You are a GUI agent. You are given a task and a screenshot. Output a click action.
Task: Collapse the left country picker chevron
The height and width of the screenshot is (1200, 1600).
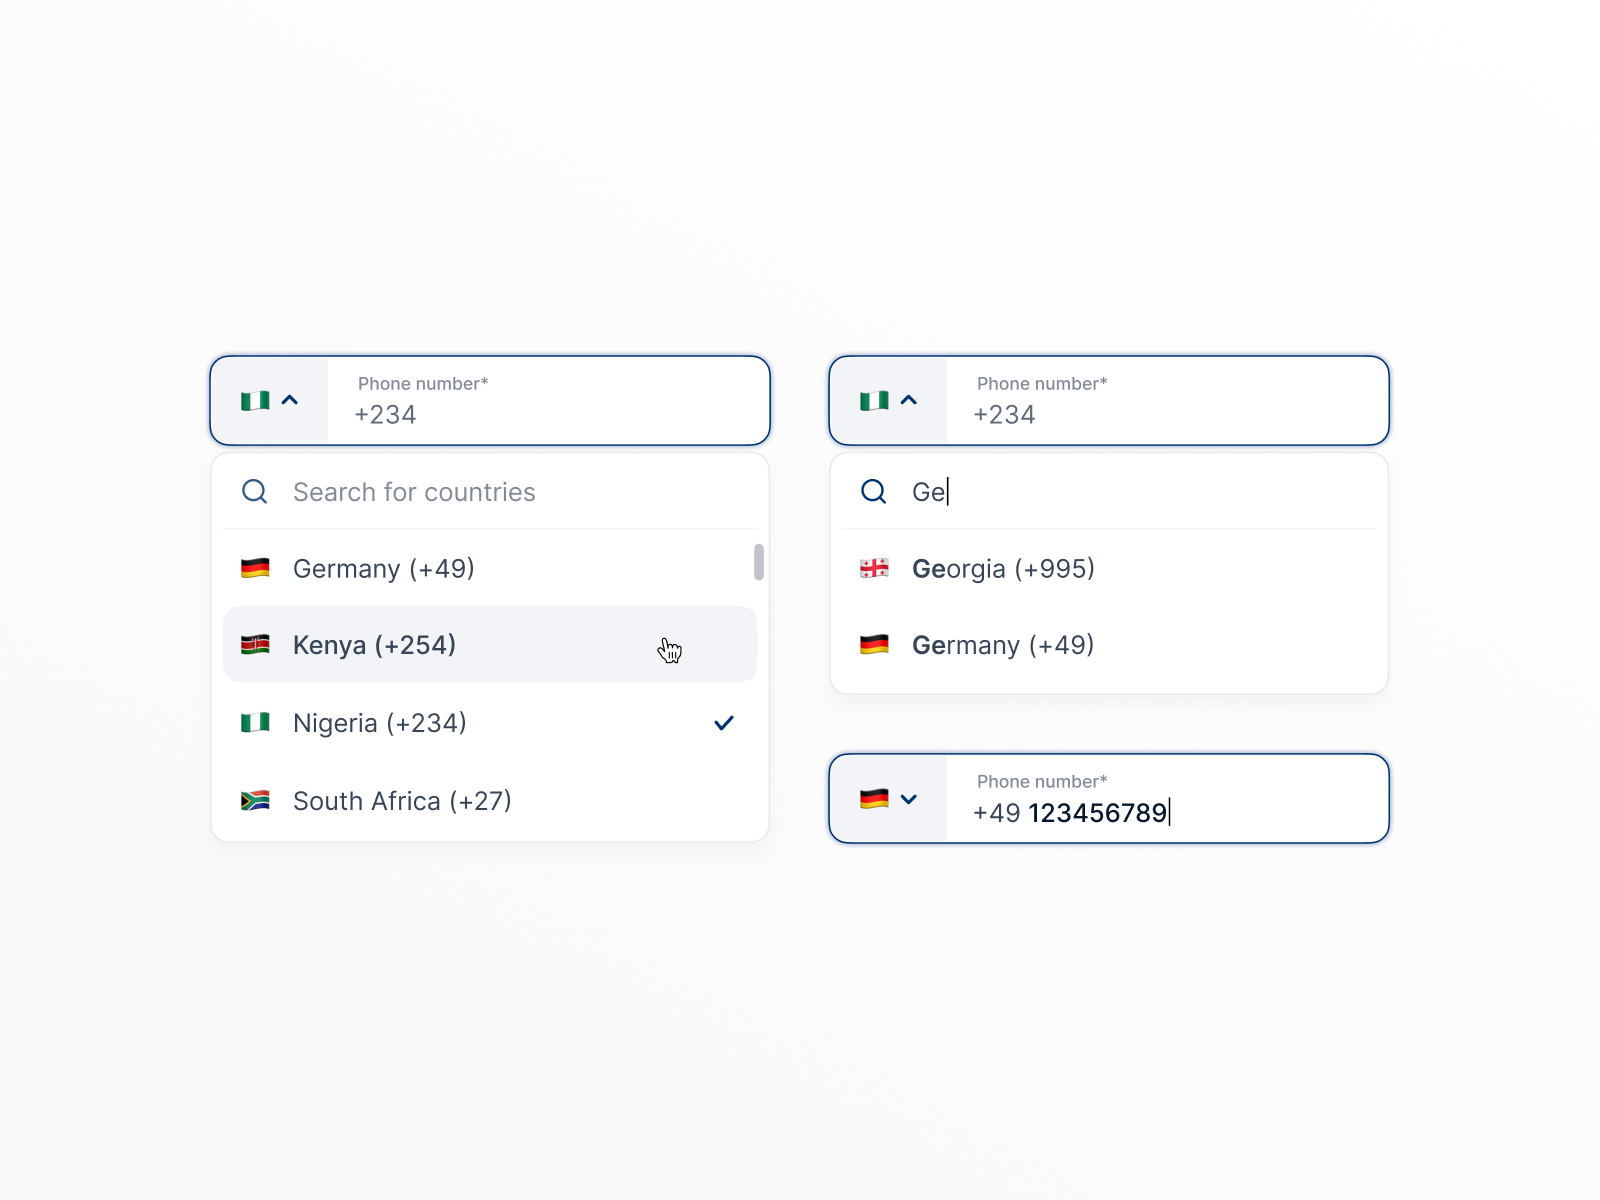coord(291,400)
